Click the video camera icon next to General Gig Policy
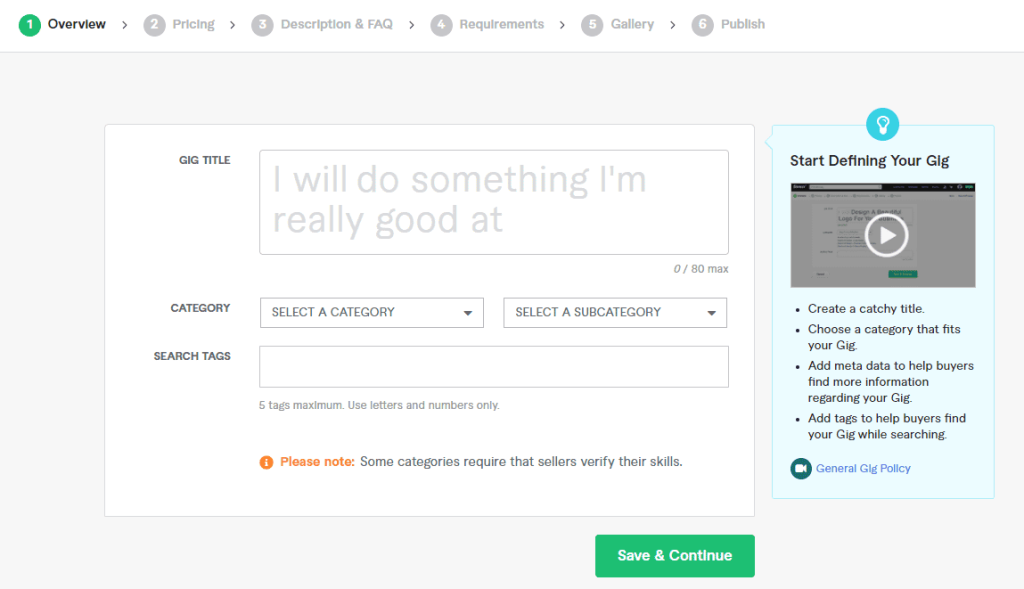Viewport: 1024px width, 589px height. pyautogui.click(x=801, y=468)
